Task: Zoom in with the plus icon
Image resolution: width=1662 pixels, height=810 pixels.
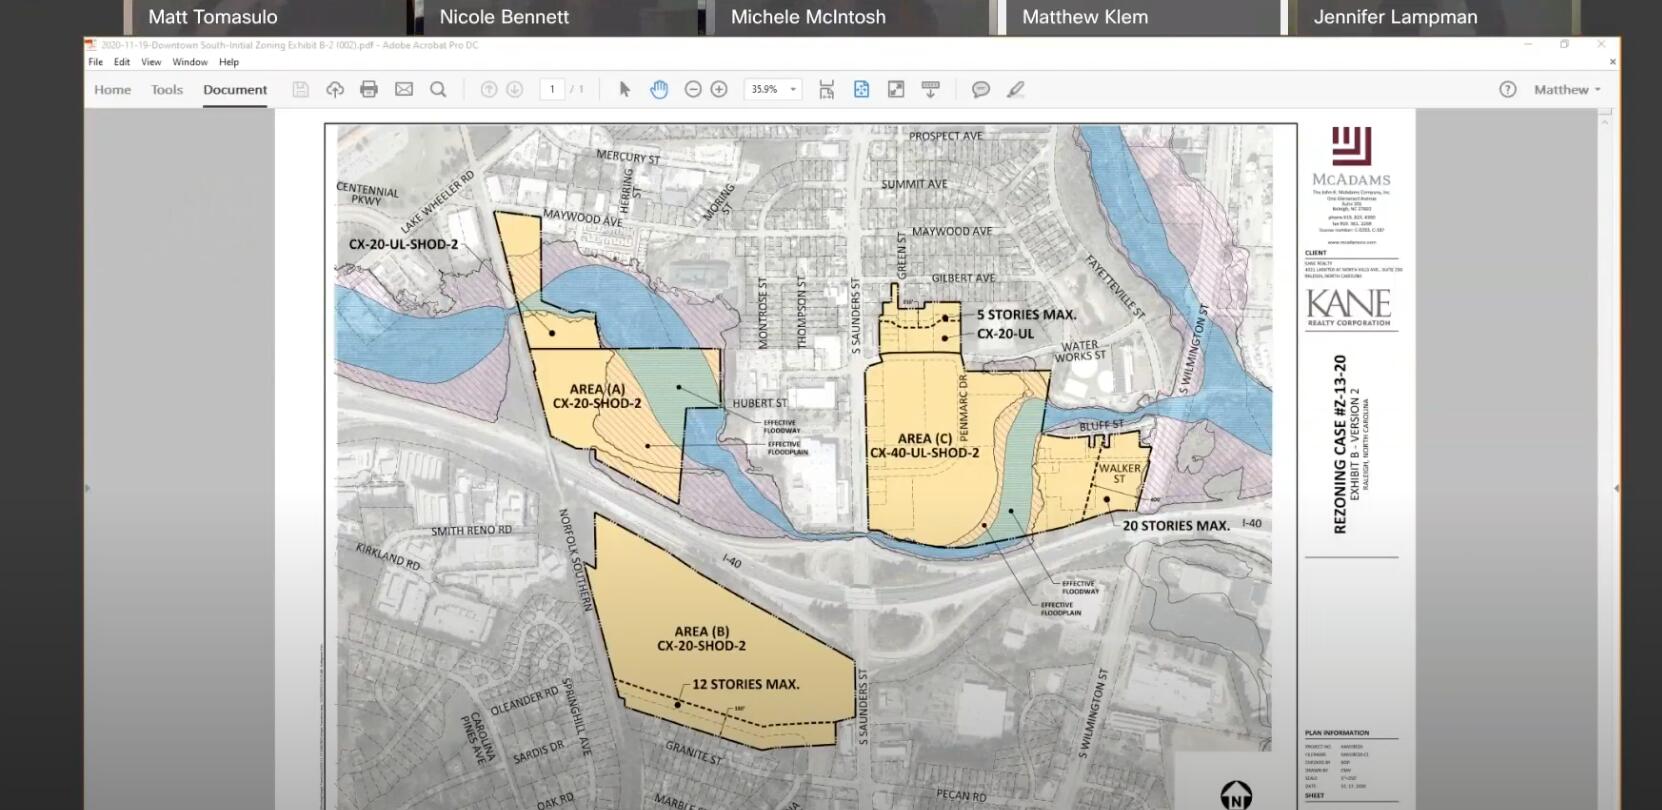Action: [x=719, y=90]
